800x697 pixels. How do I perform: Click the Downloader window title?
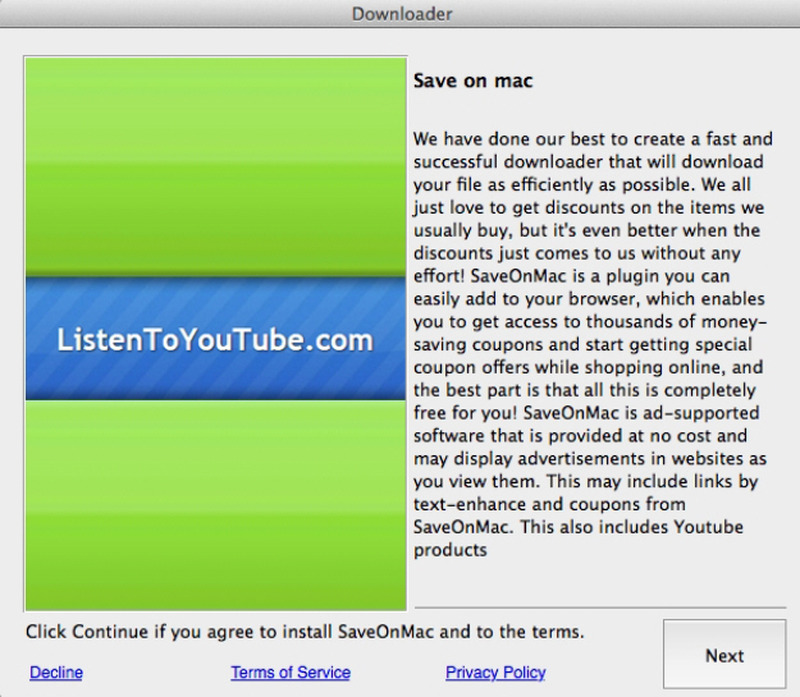401,14
